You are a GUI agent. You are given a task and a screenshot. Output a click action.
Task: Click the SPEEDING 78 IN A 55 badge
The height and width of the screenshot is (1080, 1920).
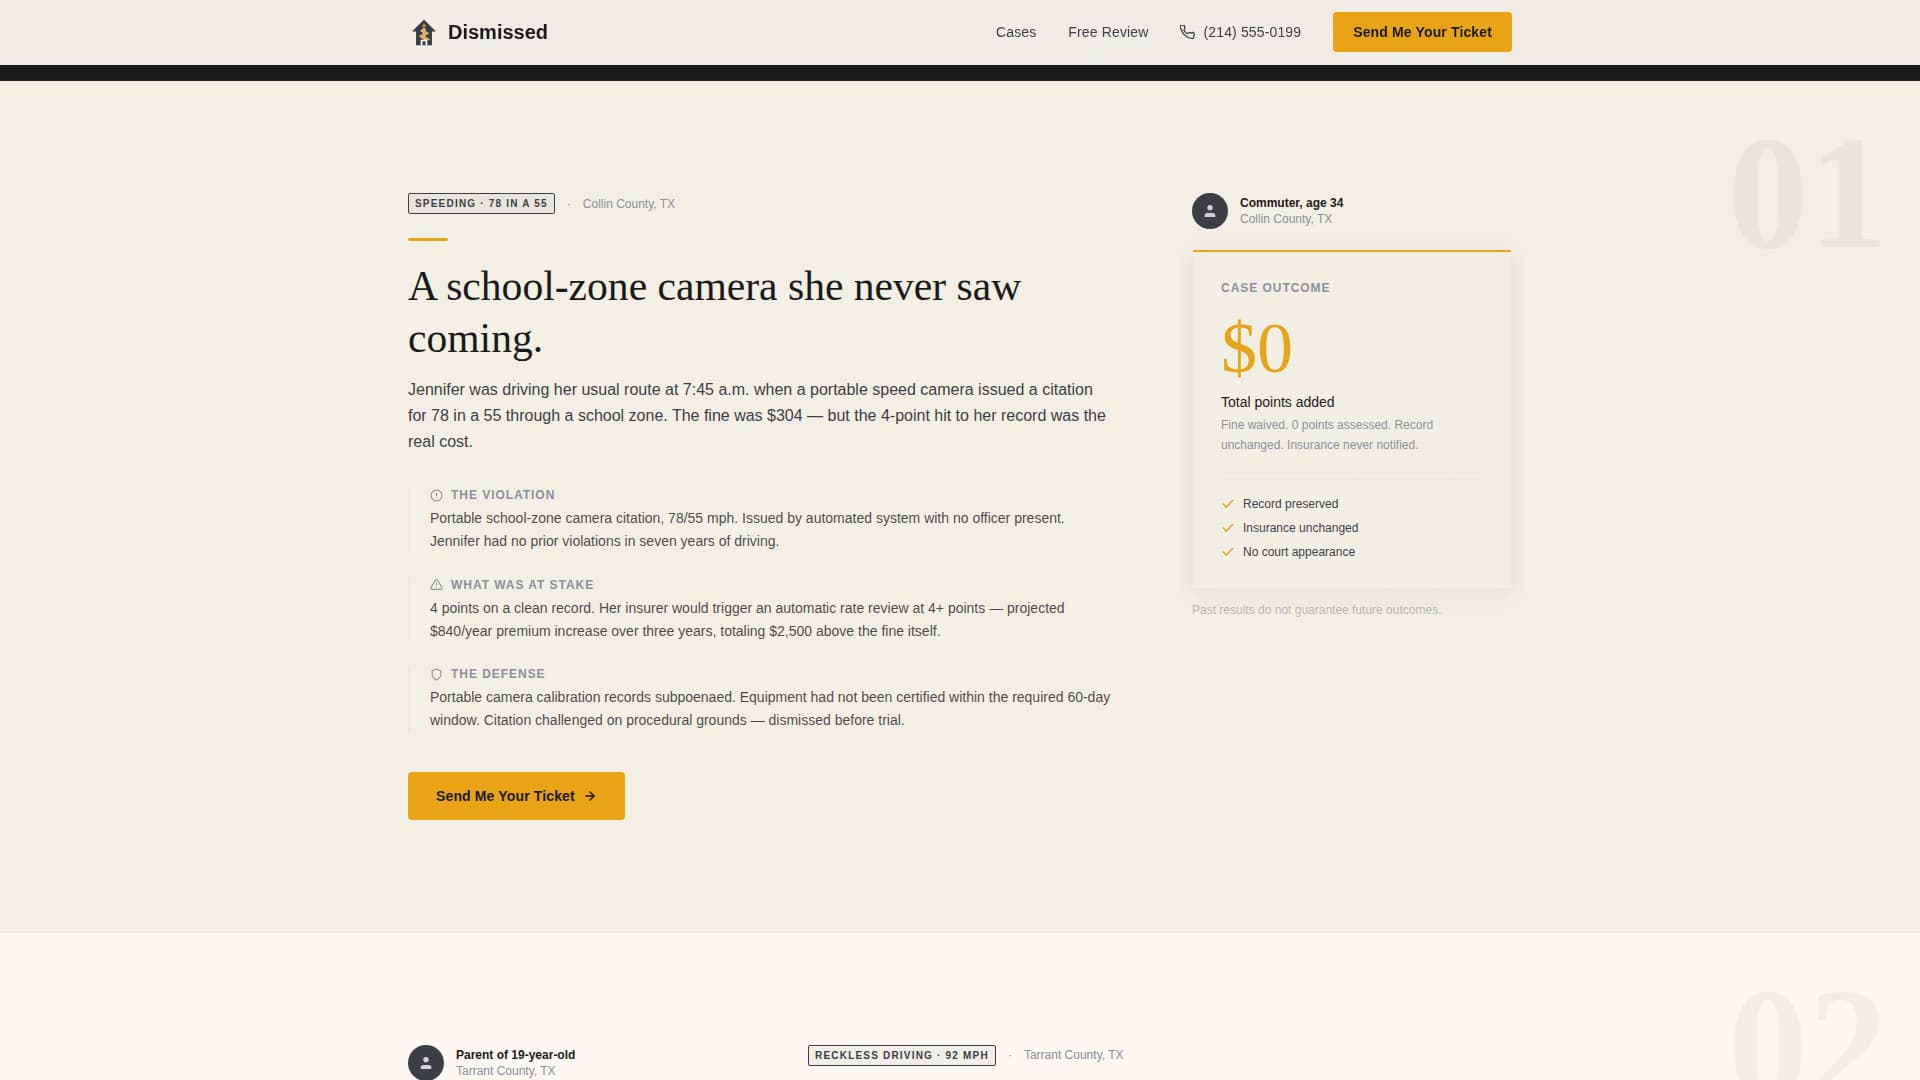[x=480, y=203]
